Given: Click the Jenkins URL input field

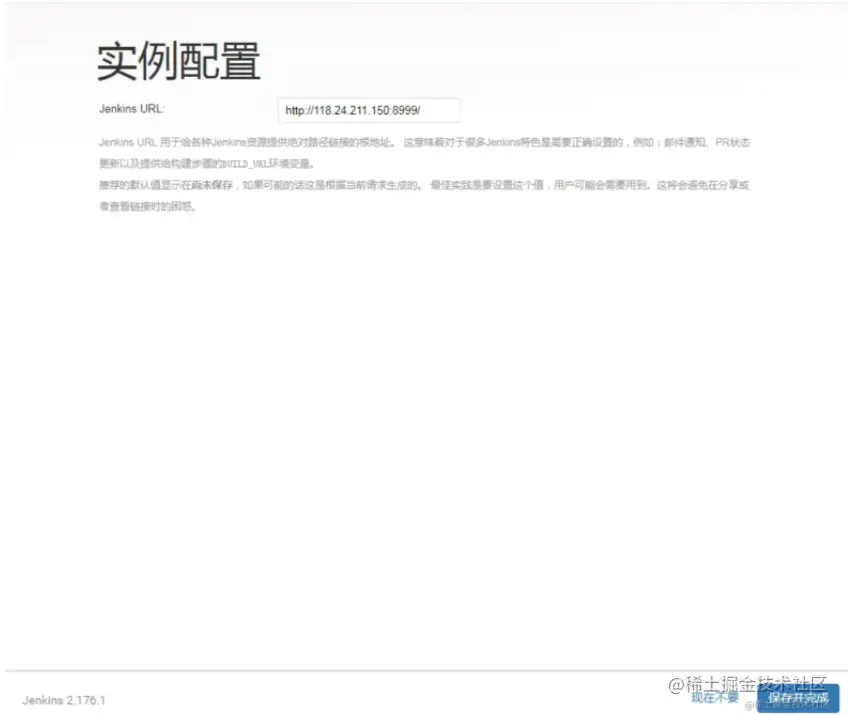Looking at the screenshot, I should pos(369,110).
